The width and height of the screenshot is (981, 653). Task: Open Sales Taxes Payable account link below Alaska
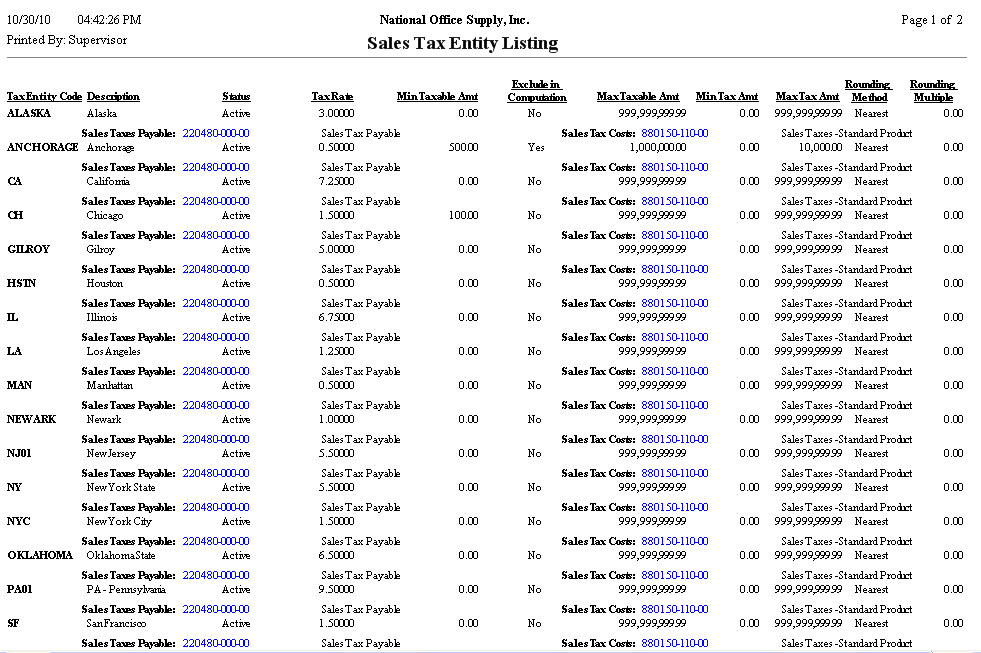tap(215, 133)
